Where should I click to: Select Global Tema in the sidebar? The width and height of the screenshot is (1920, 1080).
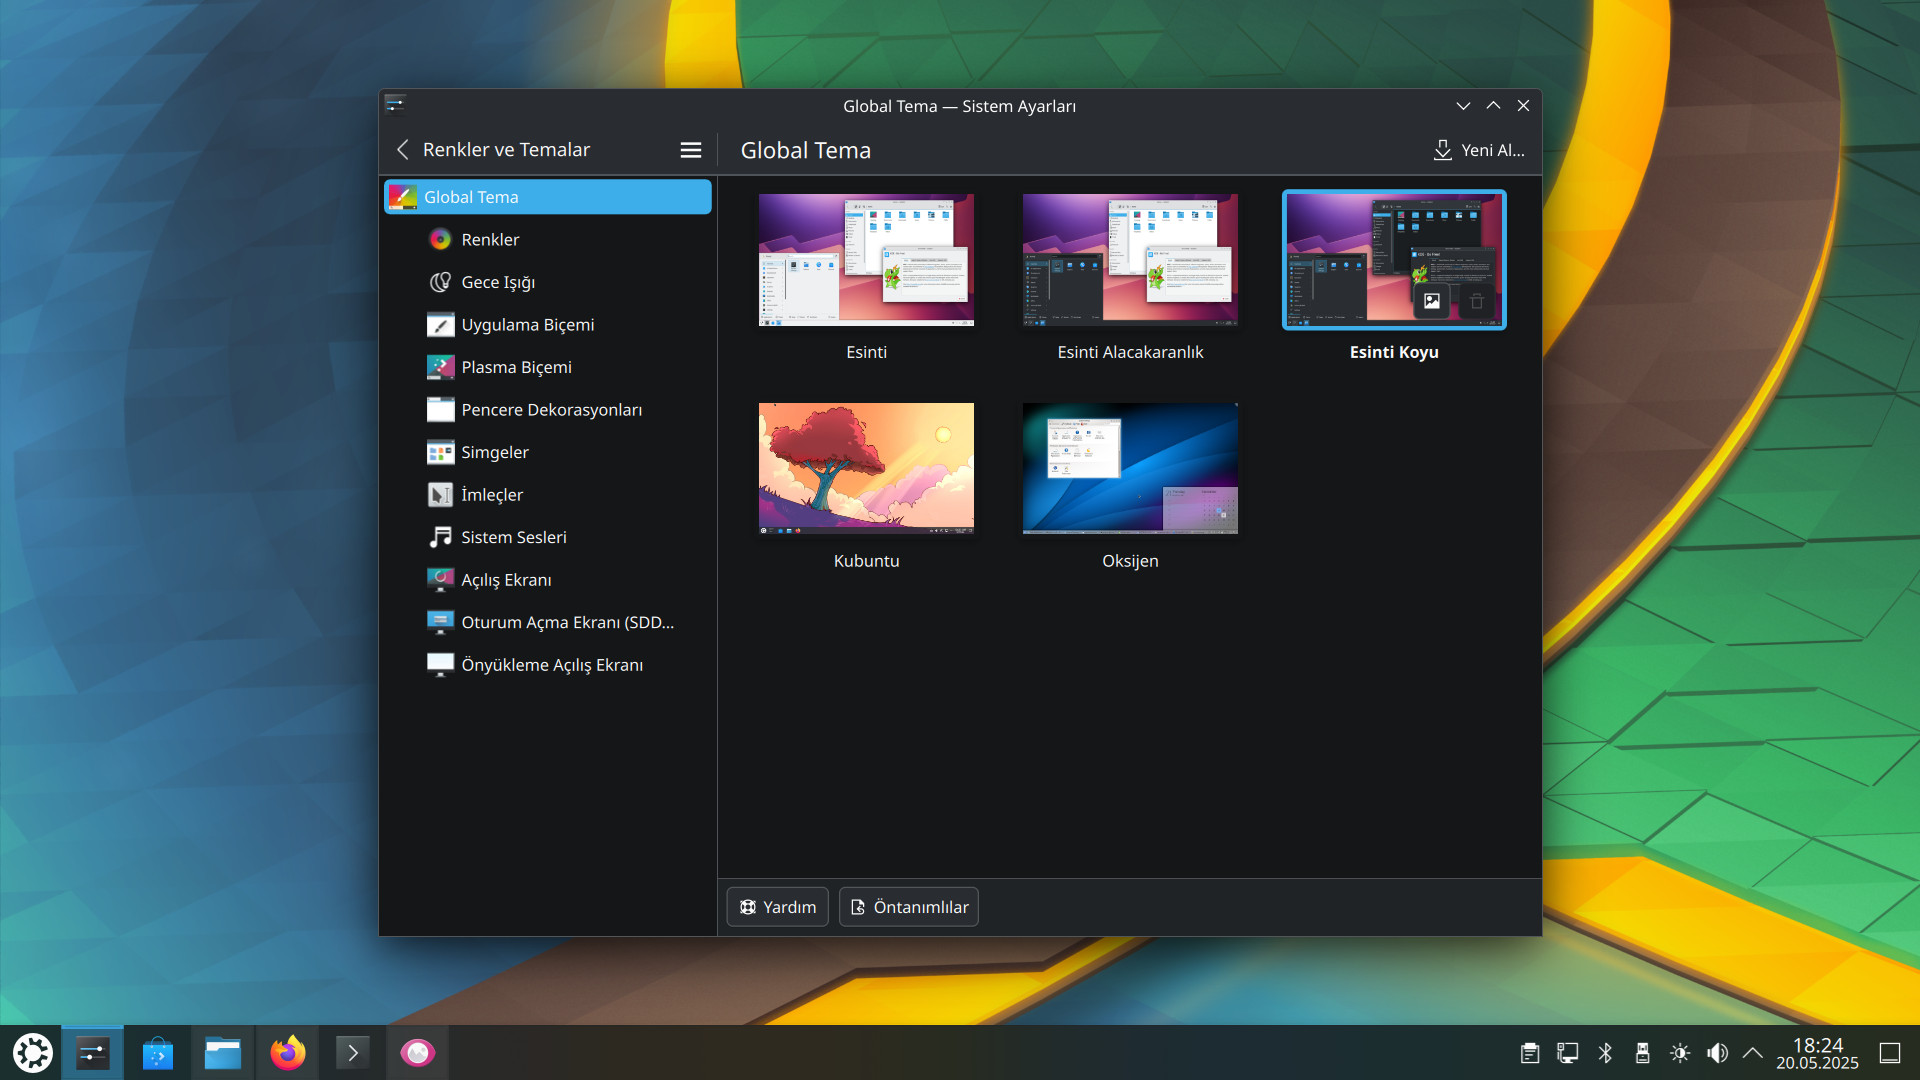tap(547, 197)
